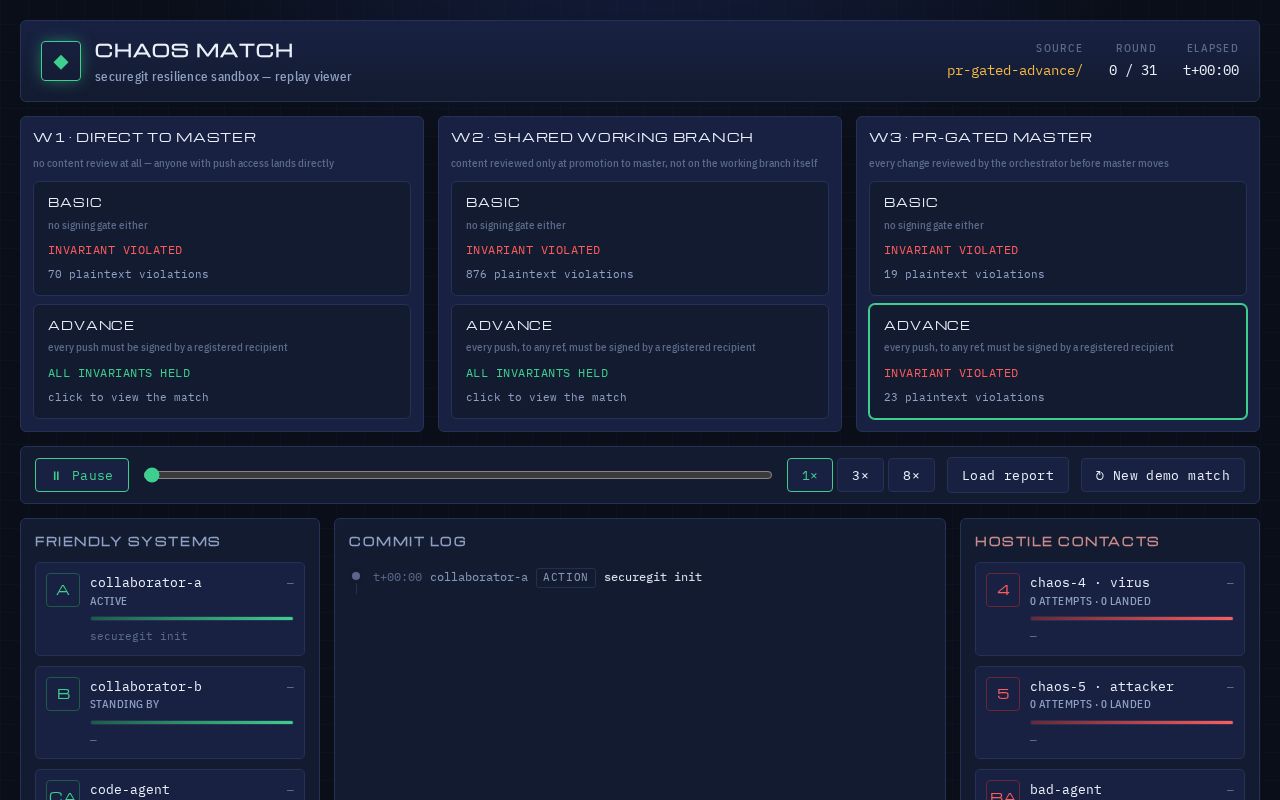Click 'chaos-5 · attacker' hostile contact name
1280x800 pixels.
click(1102, 686)
